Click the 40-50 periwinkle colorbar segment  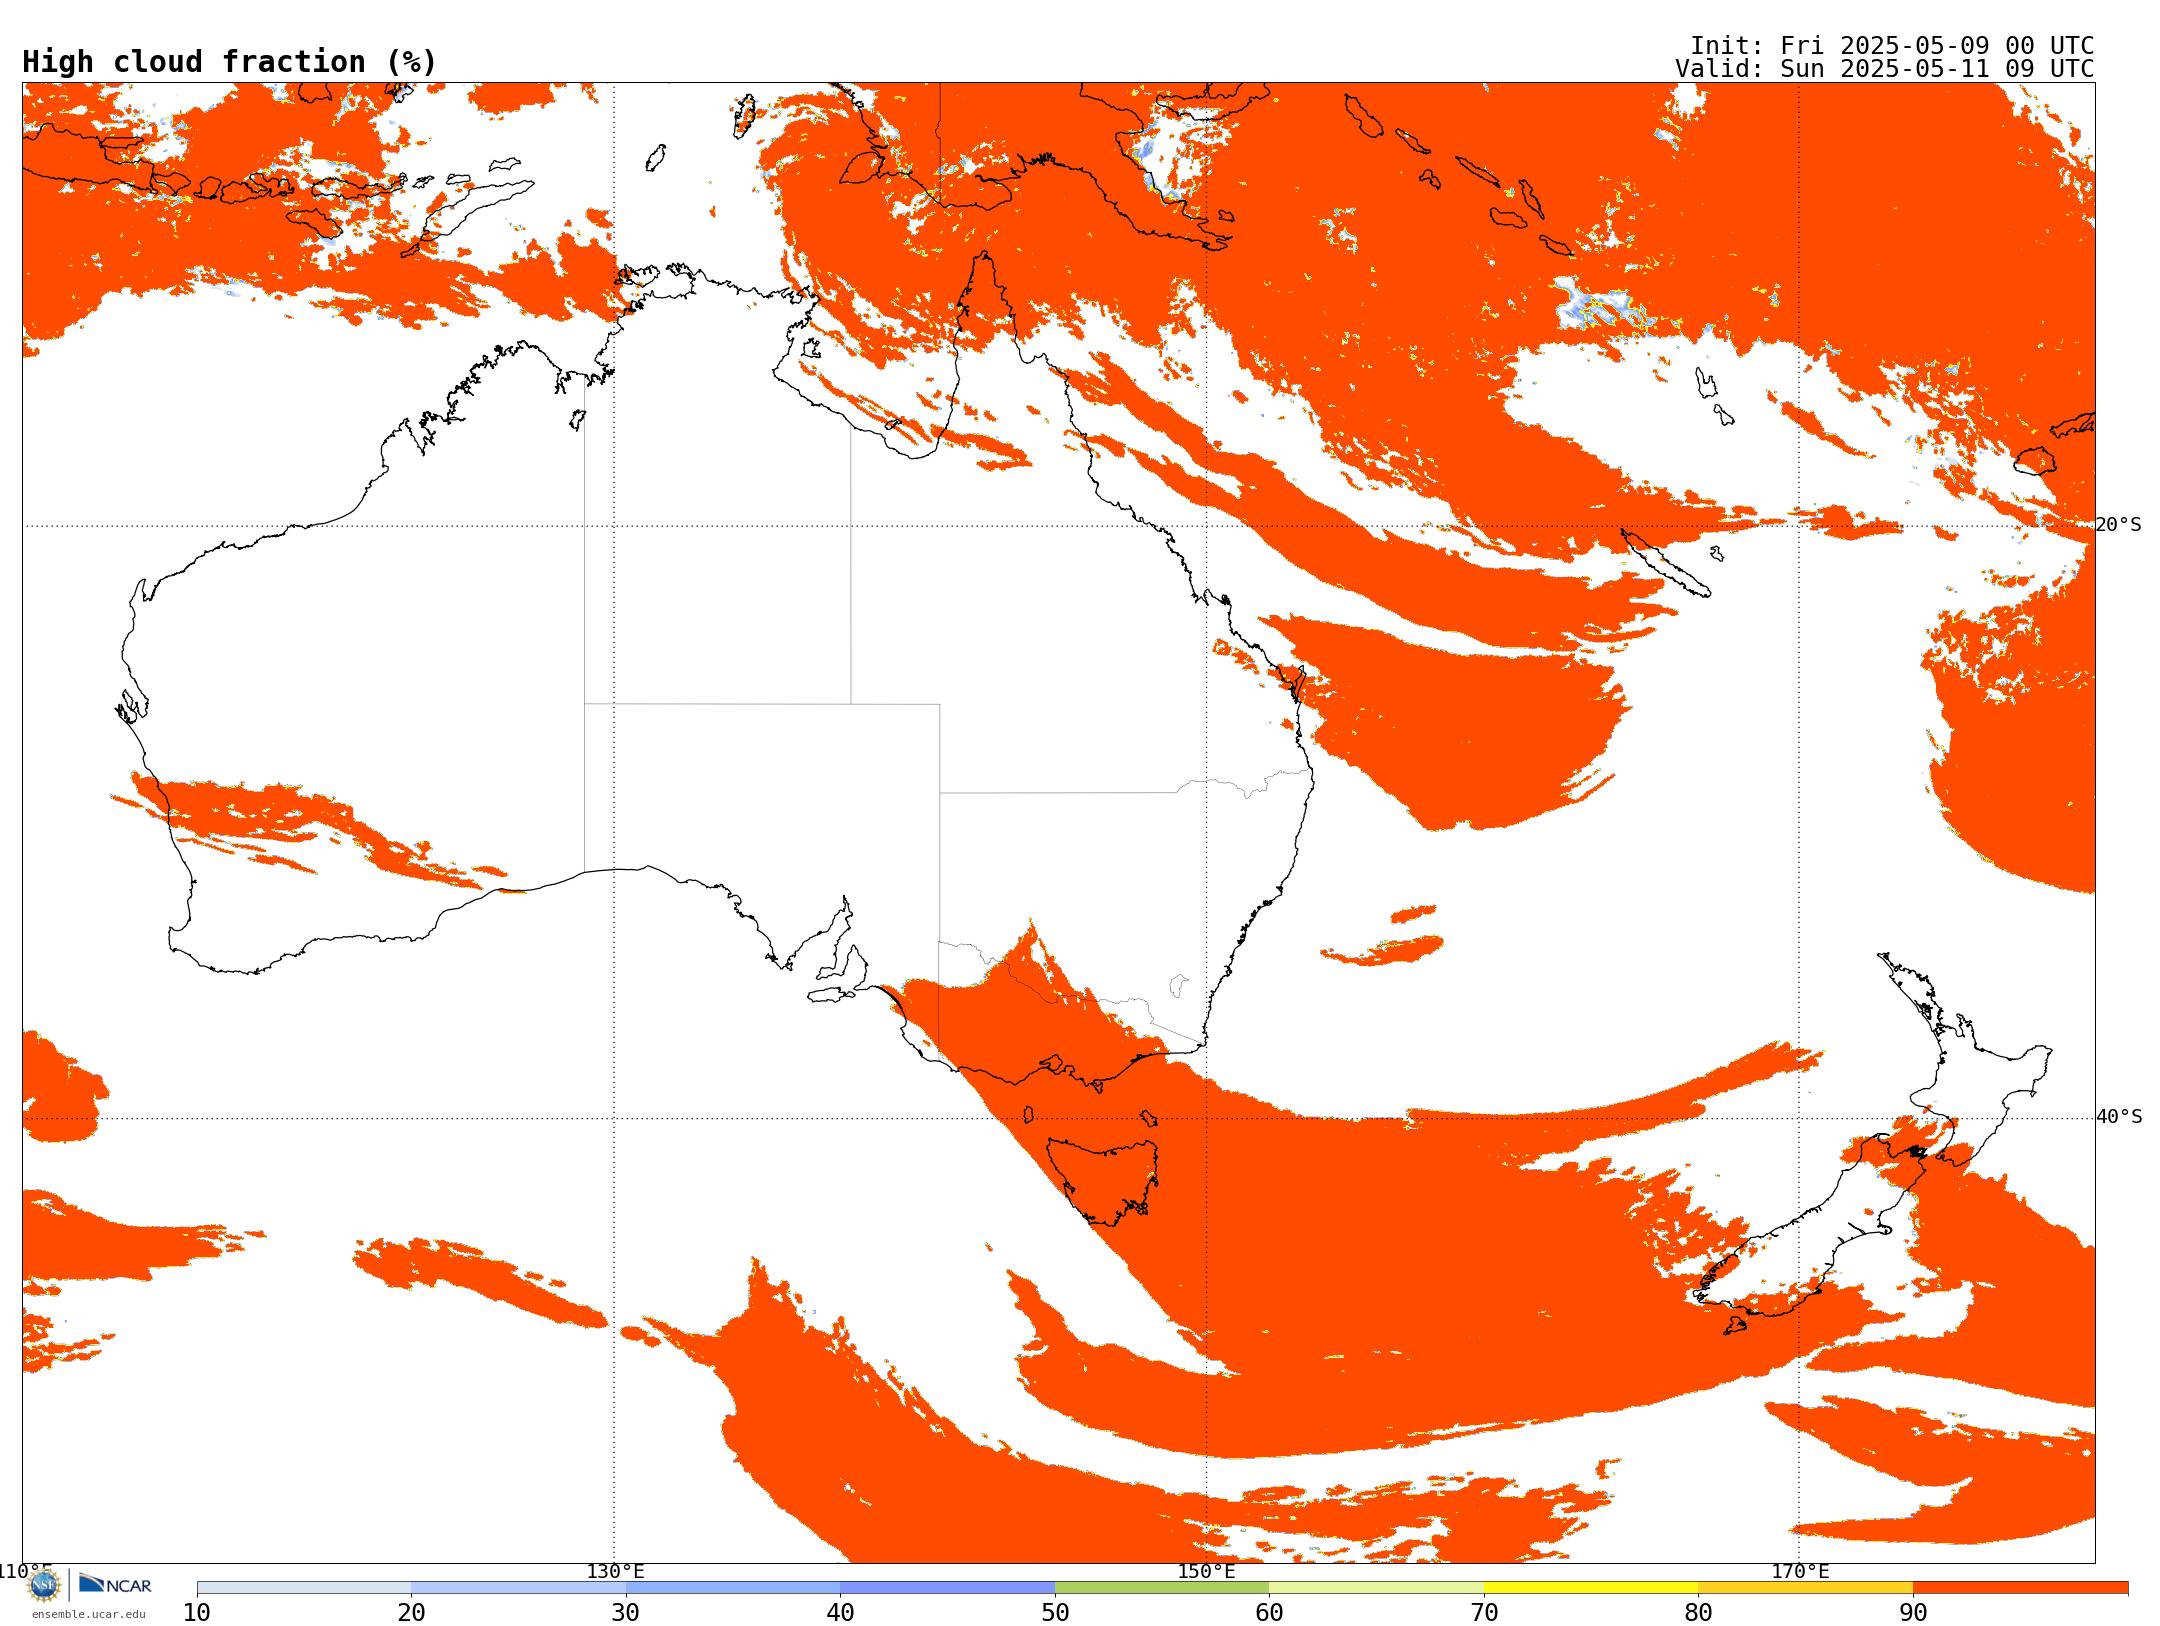(x=947, y=1588)
